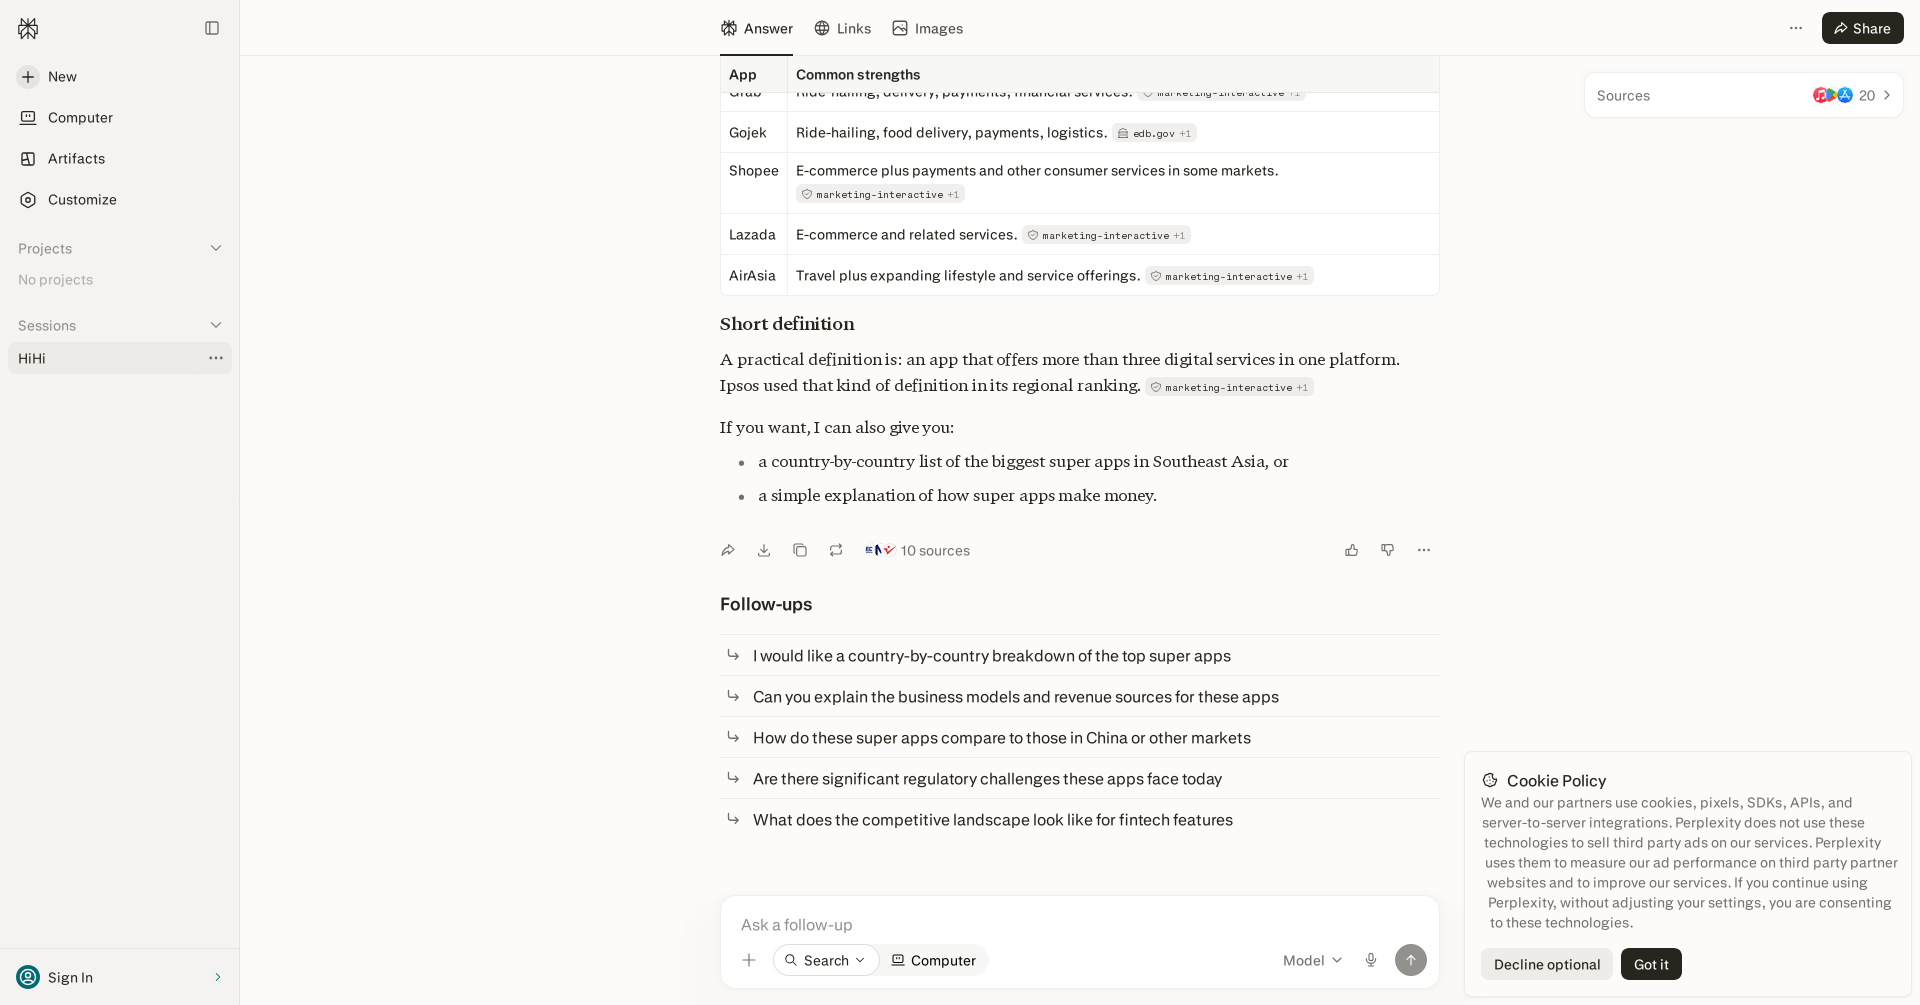Download the answer via the export icon

(x=764, y=550)
